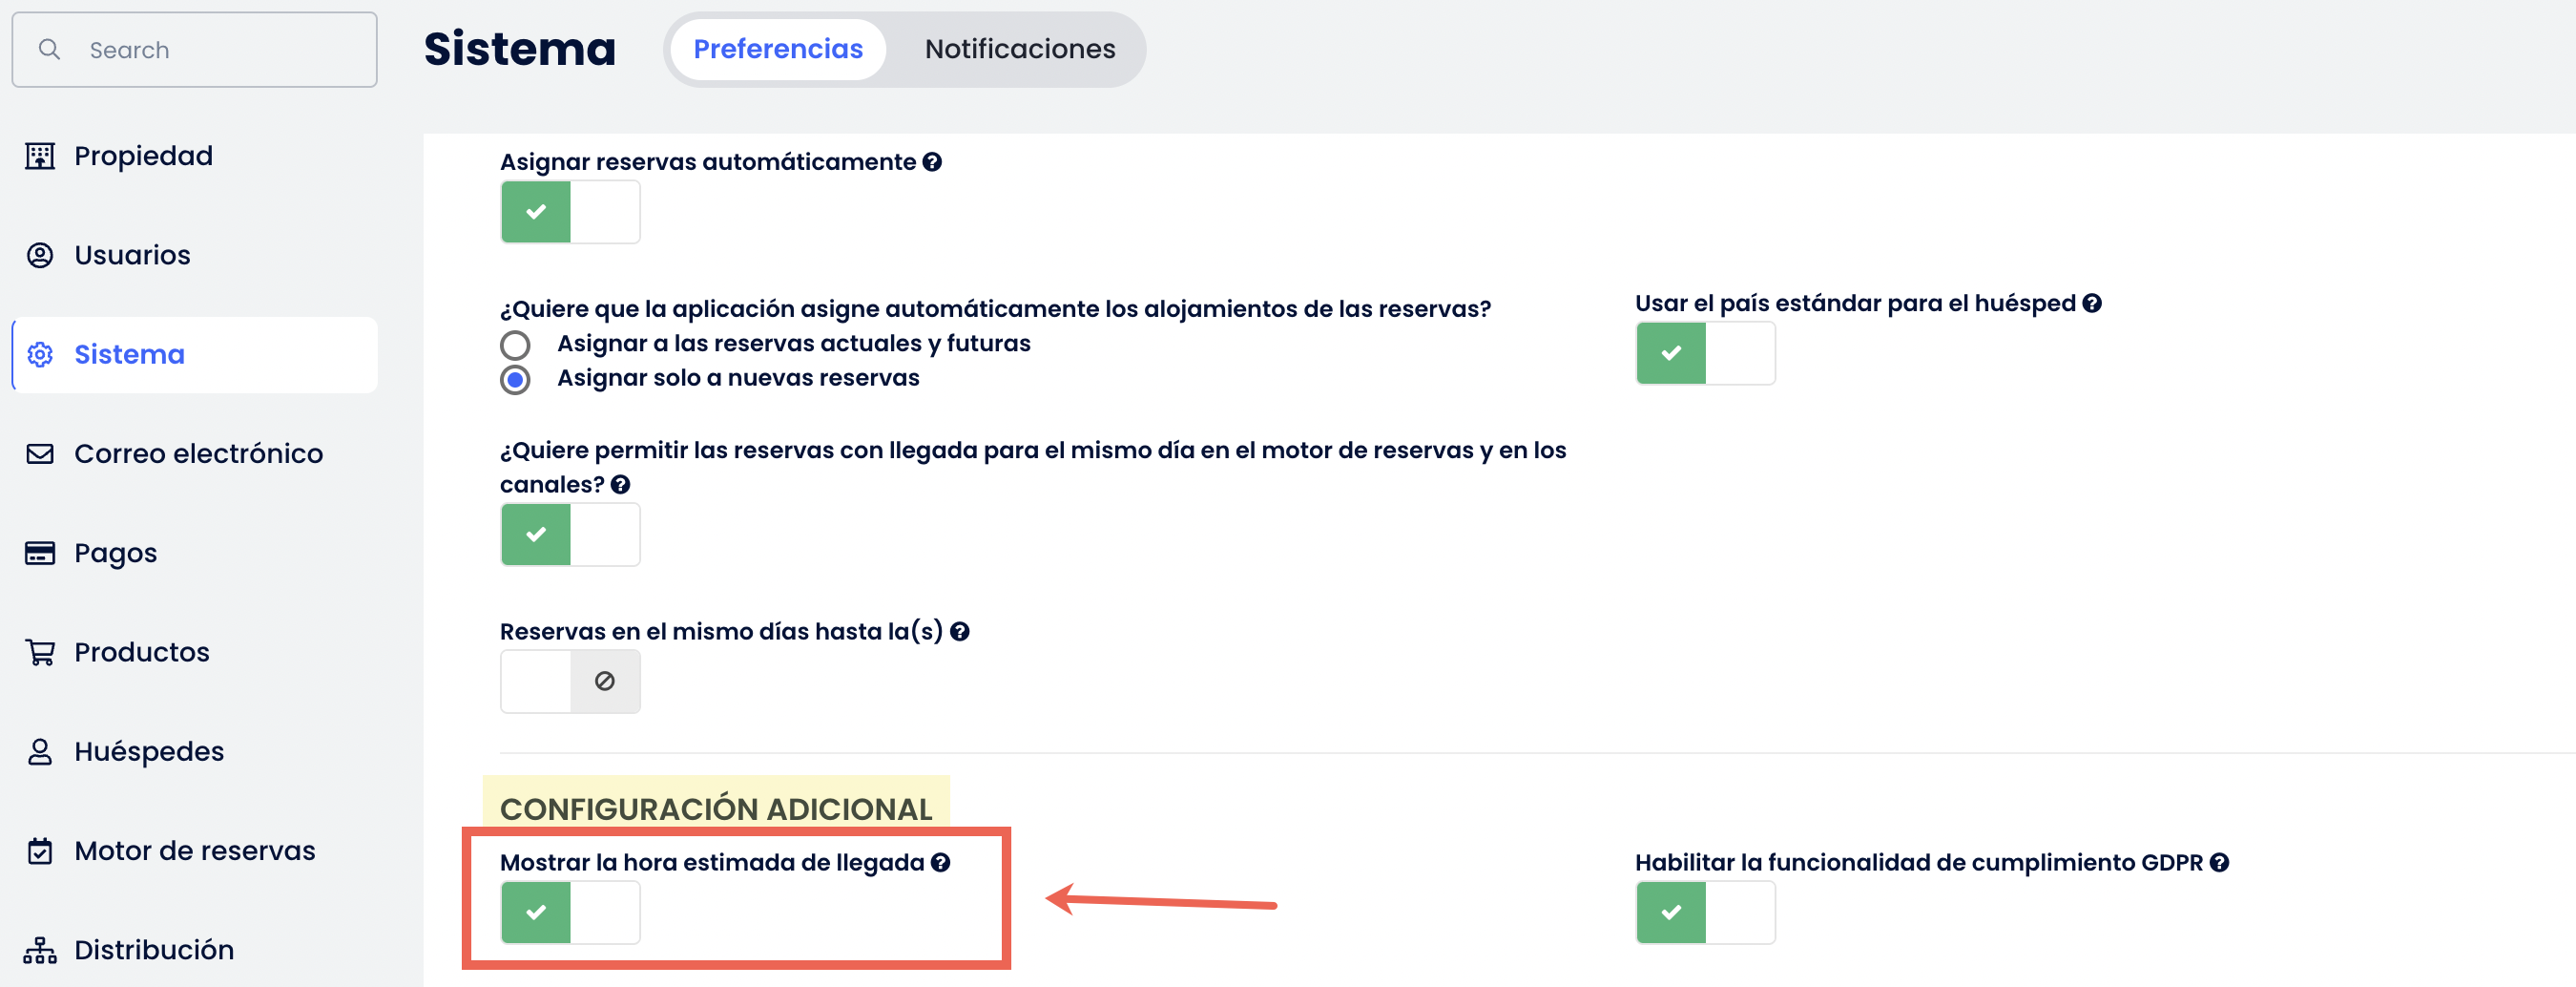Click the Propiedad building icon
Viewport: 2576px width, 987px height.
(x=40, y=156)
